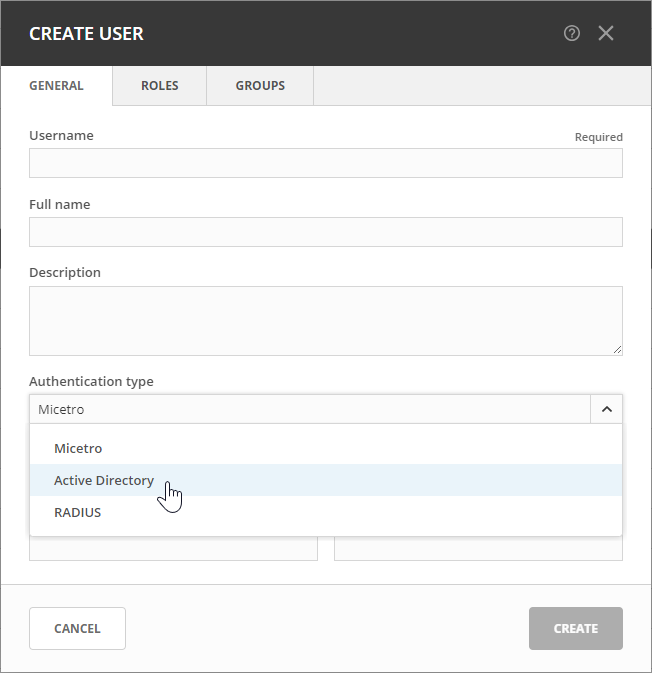Focus the Username input field
The width and height of the screenshot is (652, 673).
(325, 163)
